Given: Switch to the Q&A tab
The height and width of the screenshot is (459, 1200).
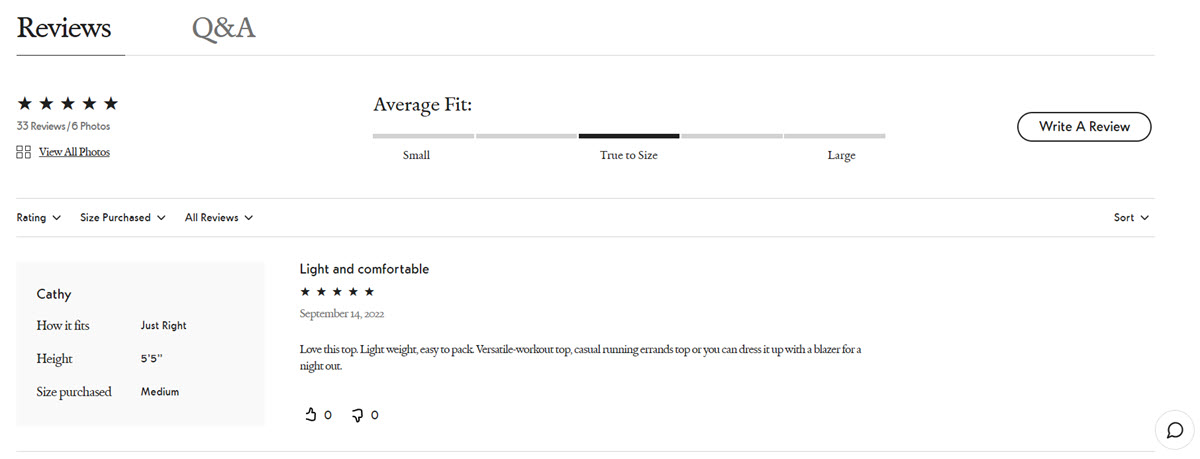Looking at the screenshot, I should coord(223,28).
